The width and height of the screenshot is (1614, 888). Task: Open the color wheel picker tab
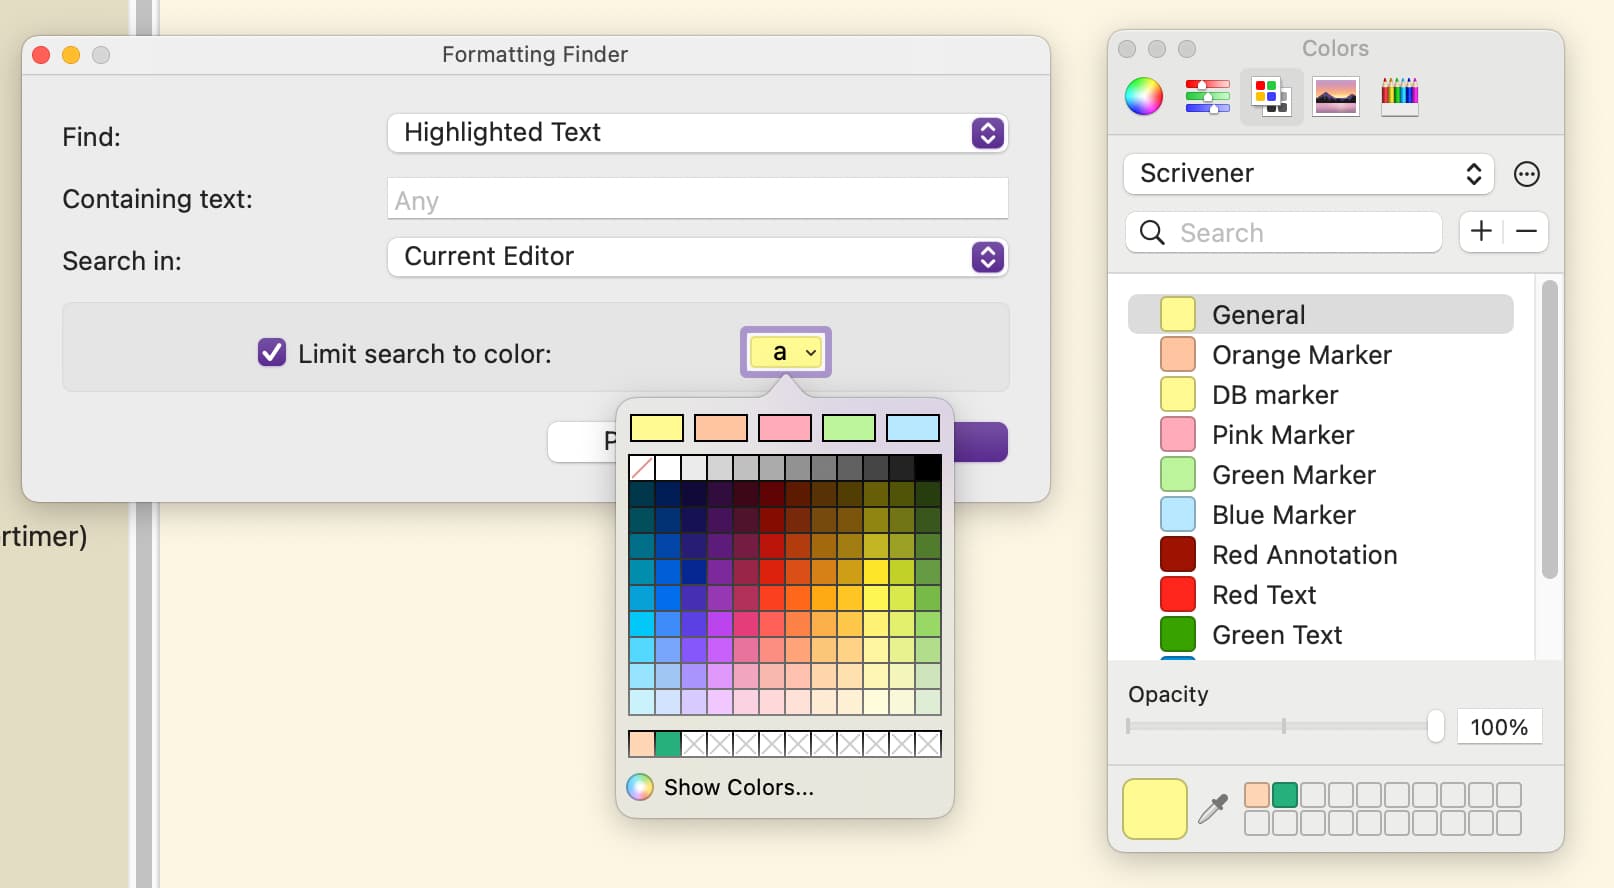click(1144, 96)
